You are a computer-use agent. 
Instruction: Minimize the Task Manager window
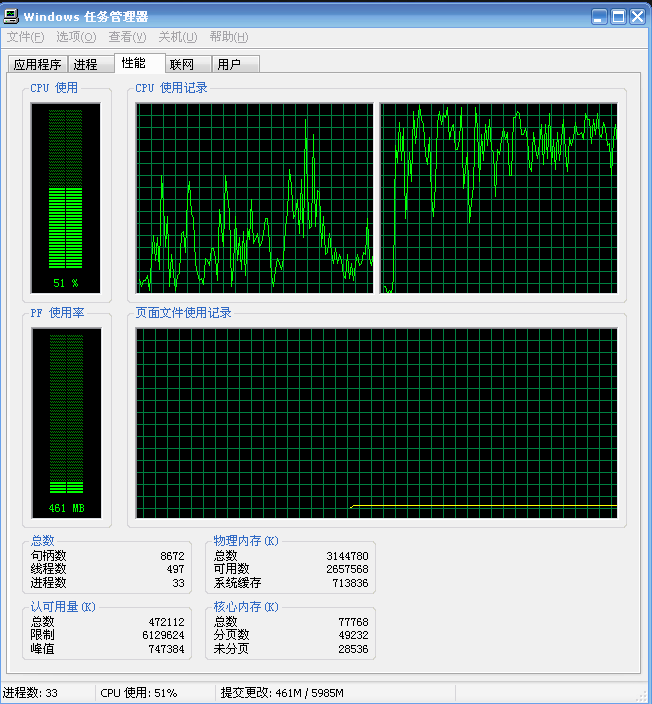[x=599, y=17]
